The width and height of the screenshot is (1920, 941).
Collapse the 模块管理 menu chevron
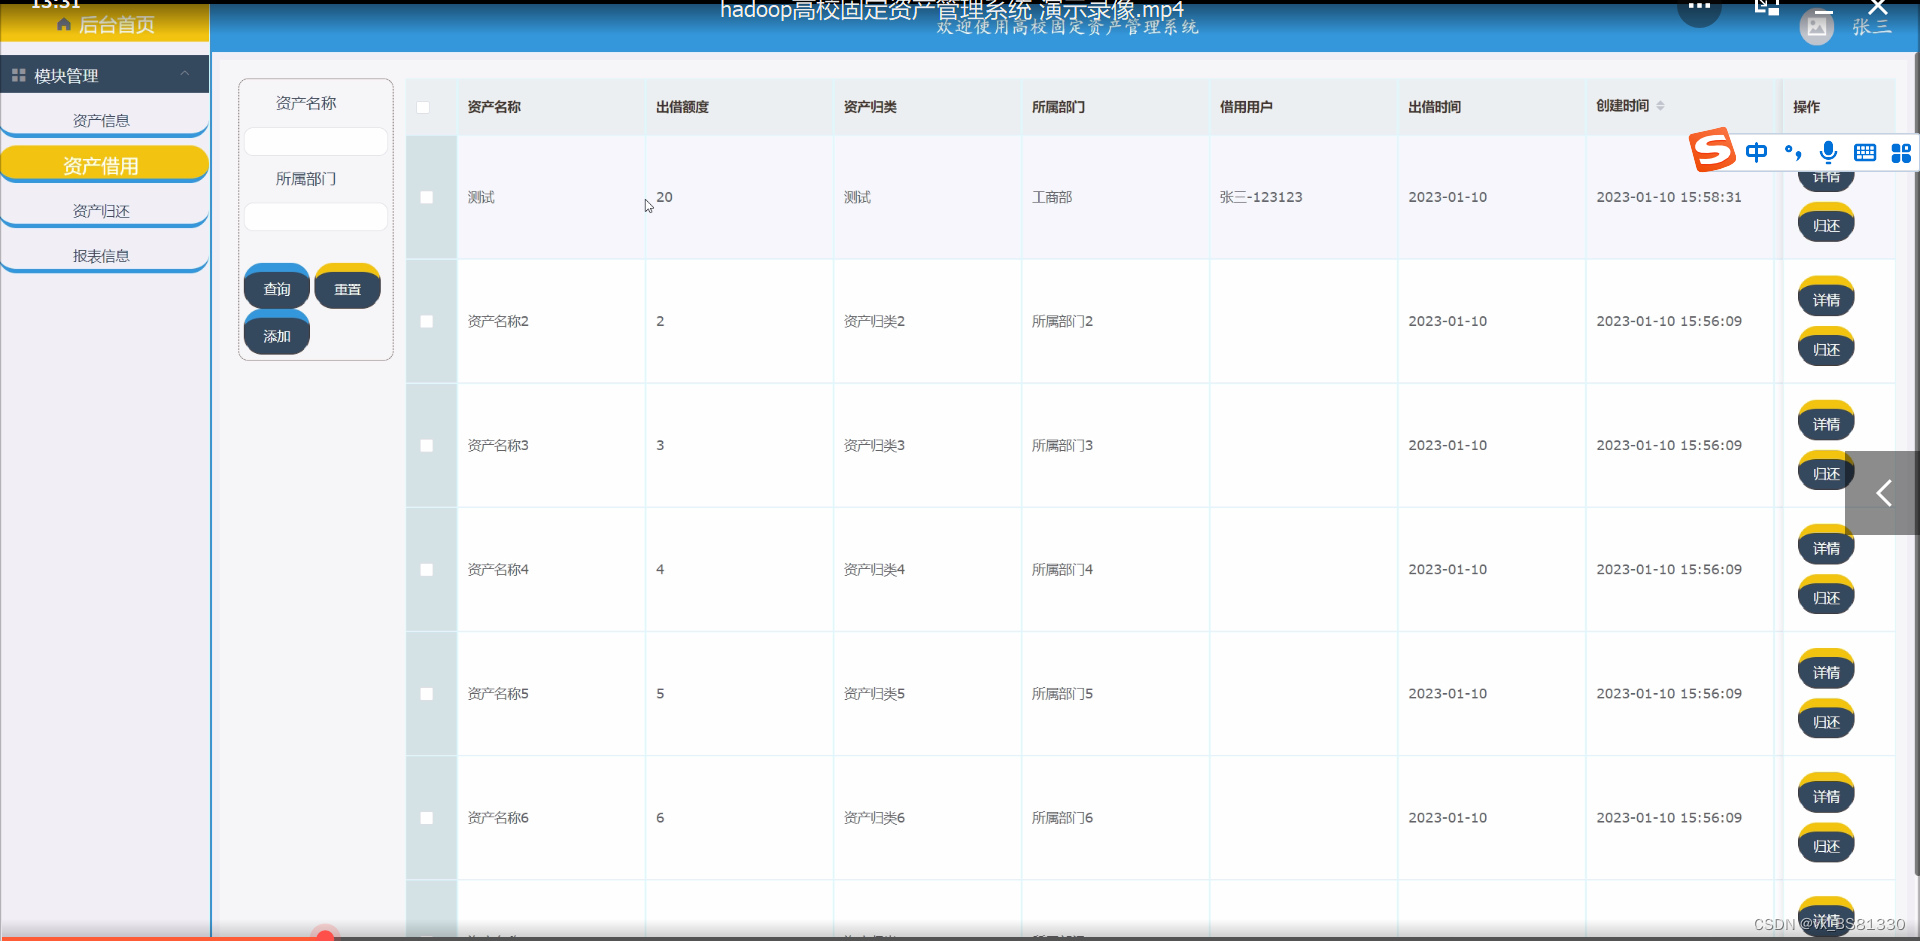pyautogui.click(x=185, y=73)
